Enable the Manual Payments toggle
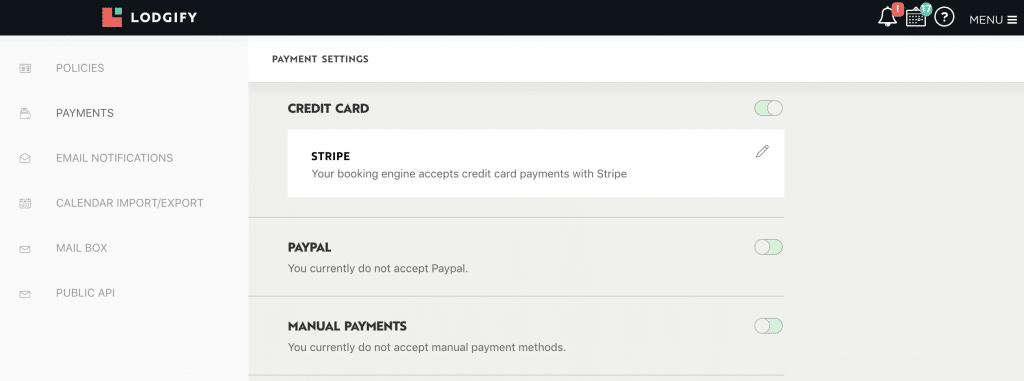Viewport: 1024px width, 381px height. pos(768,325)
